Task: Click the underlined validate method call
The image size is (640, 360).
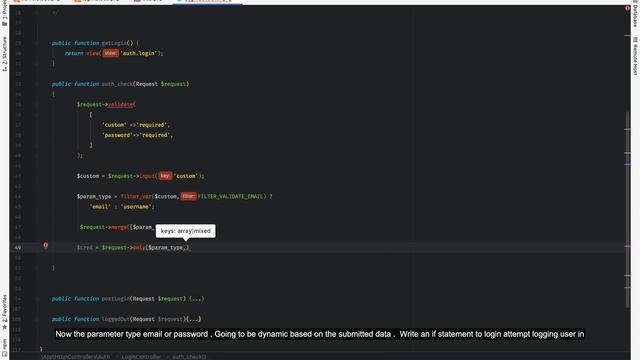Action: click(x=120, y=104)
